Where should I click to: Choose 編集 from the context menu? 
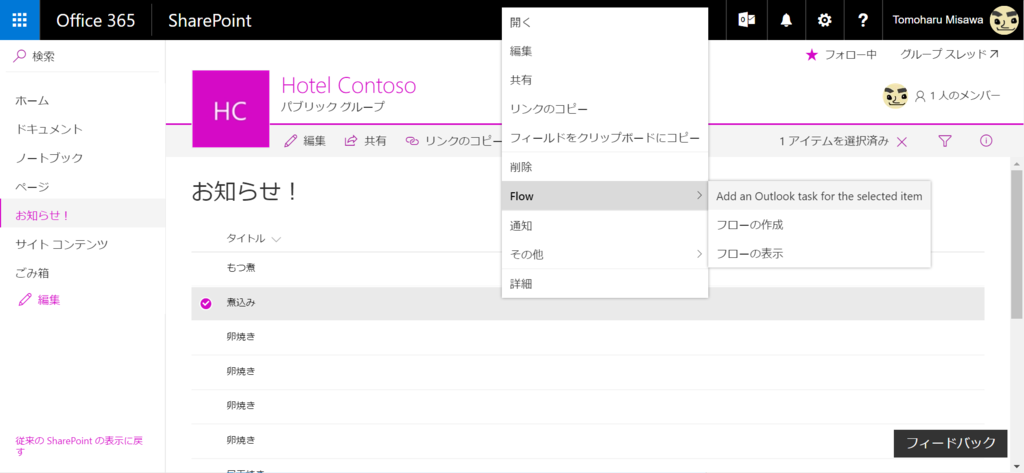pyautogui.click(x=605, y=51)
